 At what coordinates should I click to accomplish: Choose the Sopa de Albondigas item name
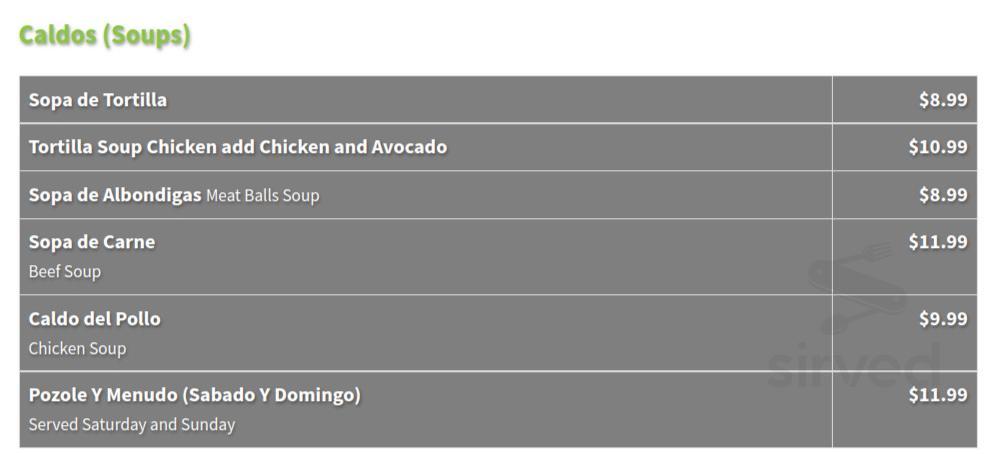tap(115, 195)
